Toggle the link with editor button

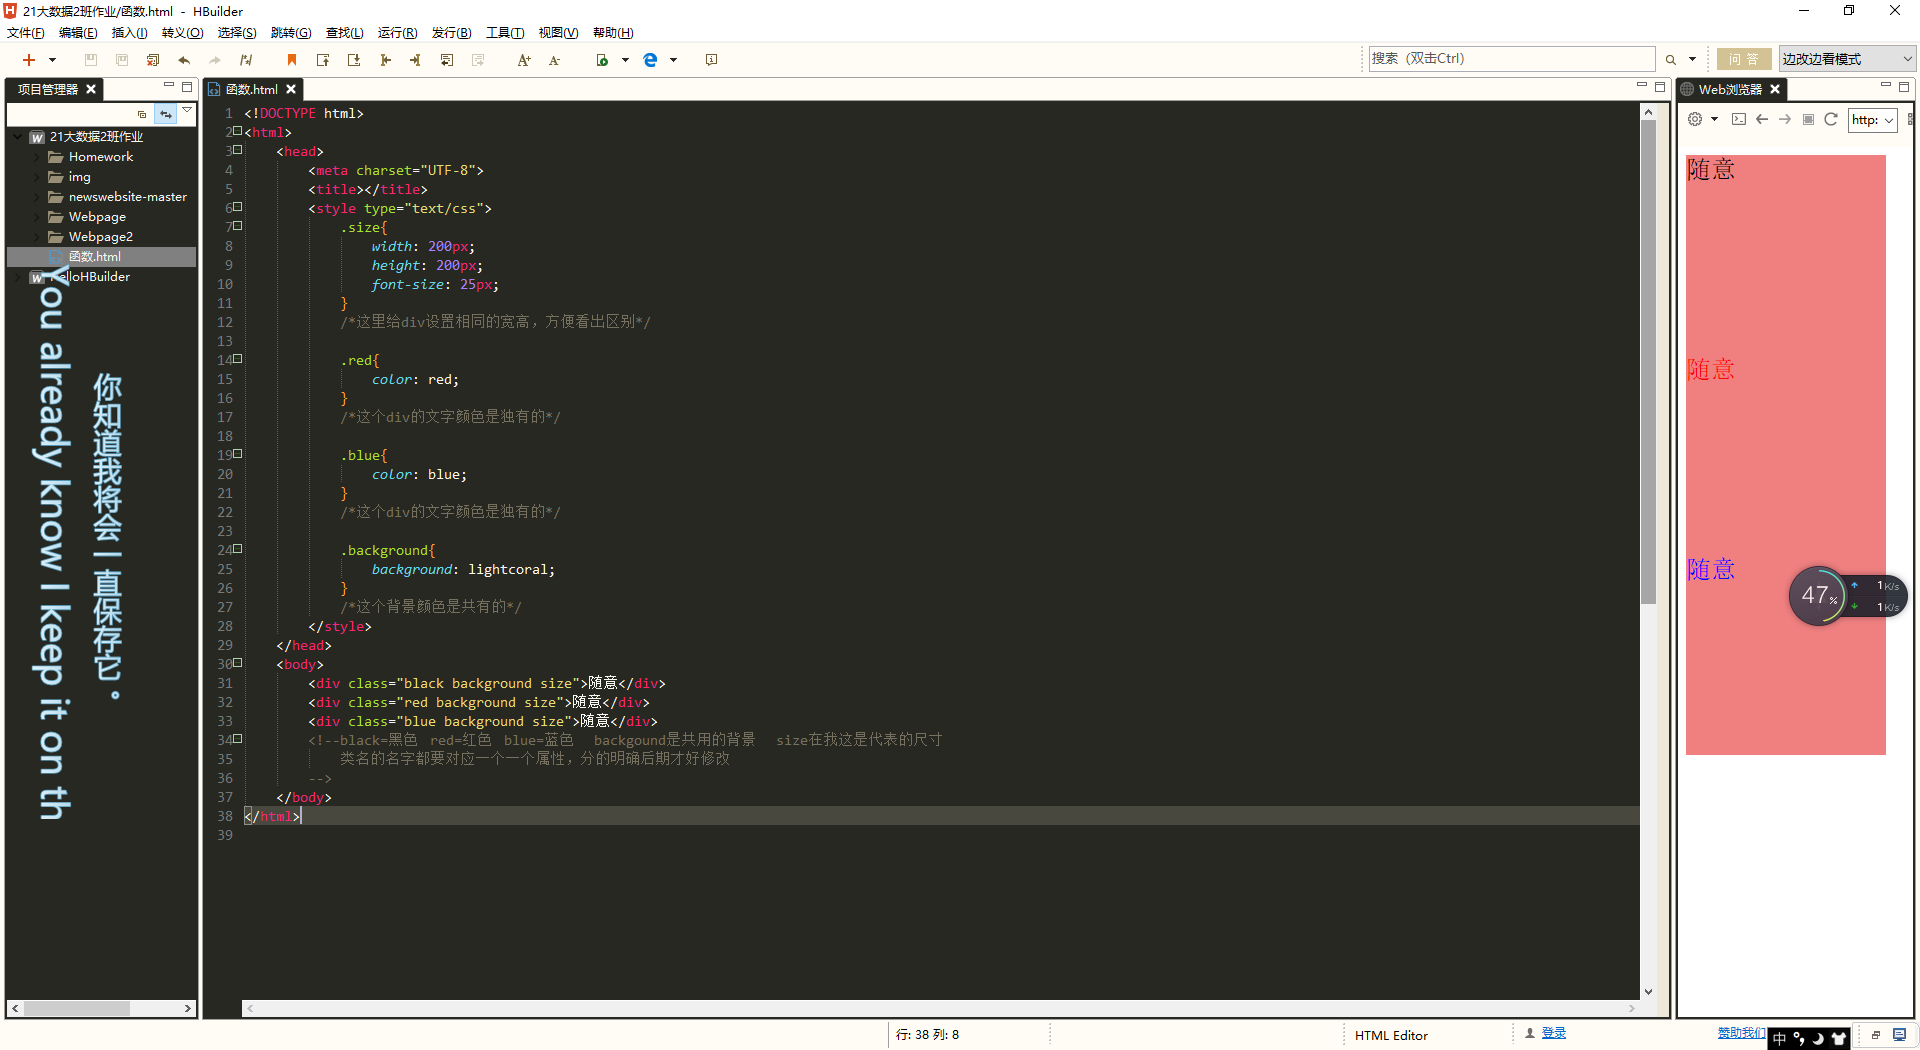tap(166, 114)
